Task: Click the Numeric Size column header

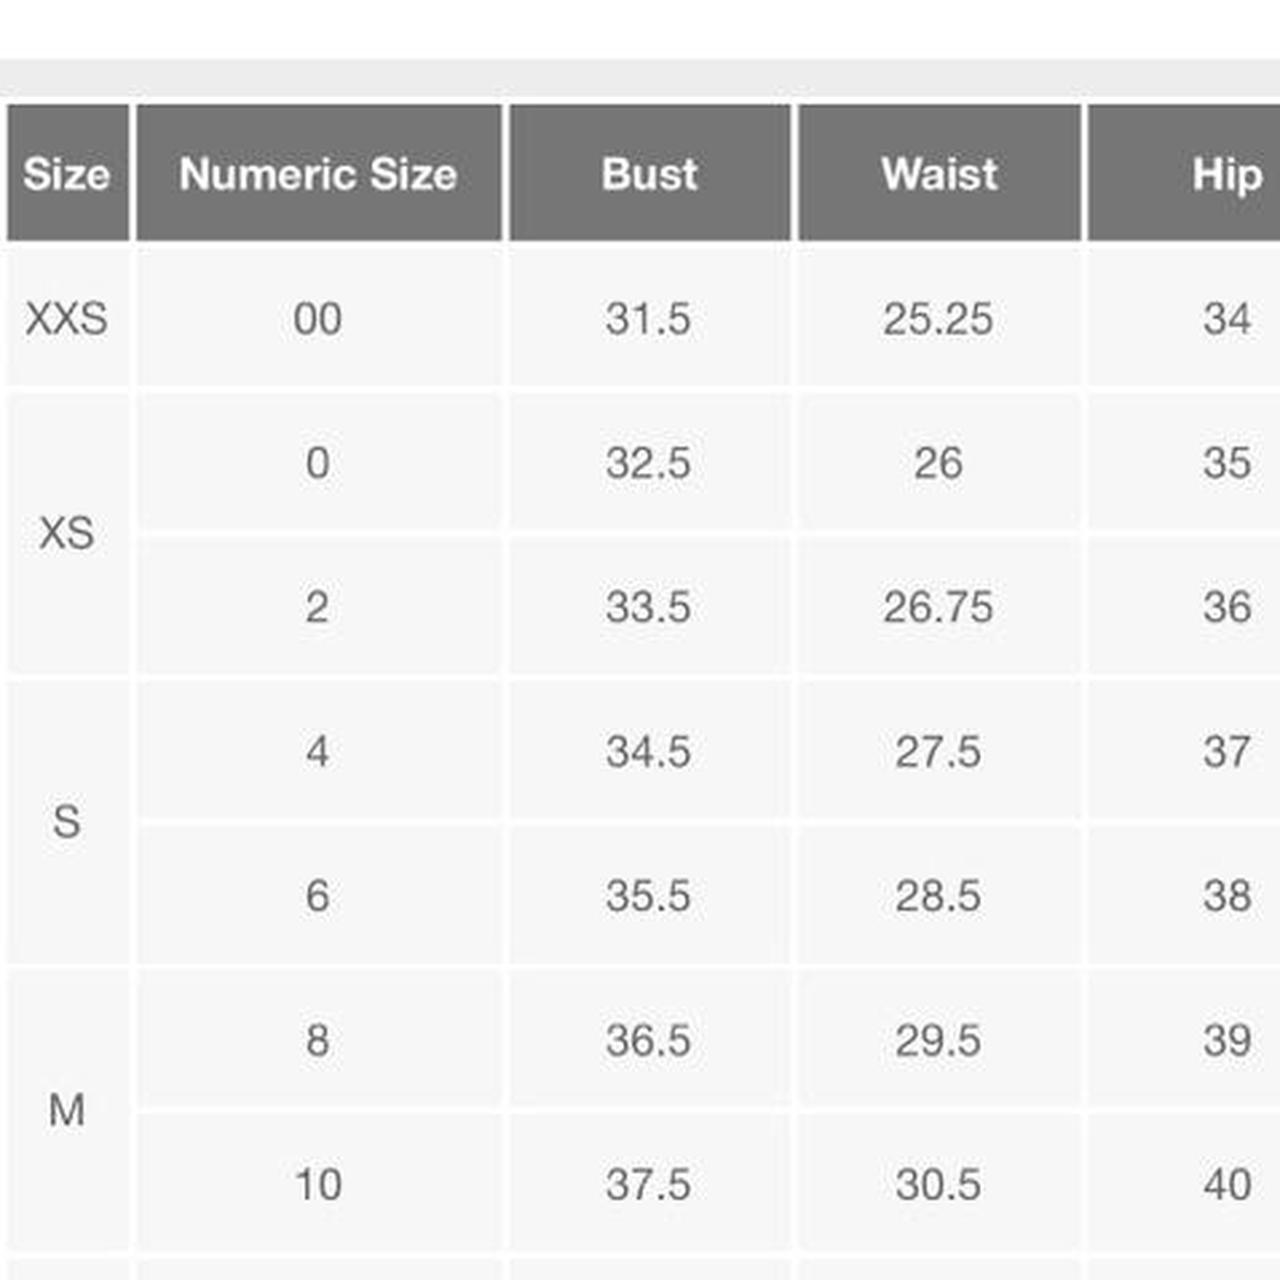Action: point(318,174)
